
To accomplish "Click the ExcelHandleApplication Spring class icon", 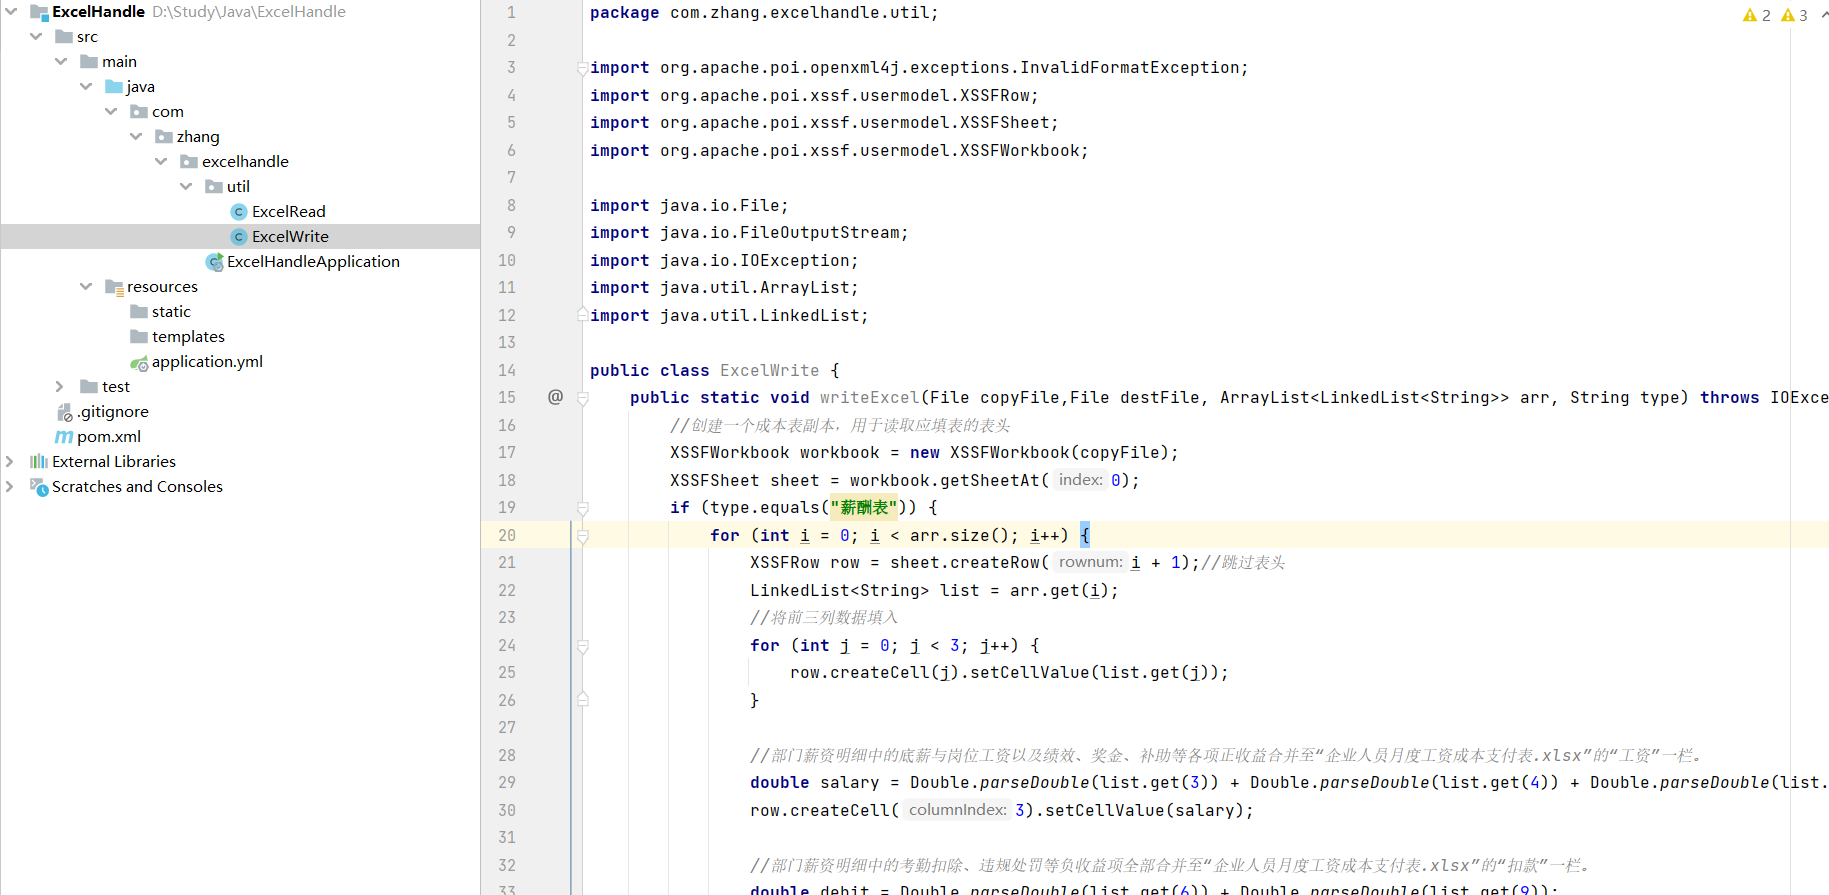I will 214,262.
